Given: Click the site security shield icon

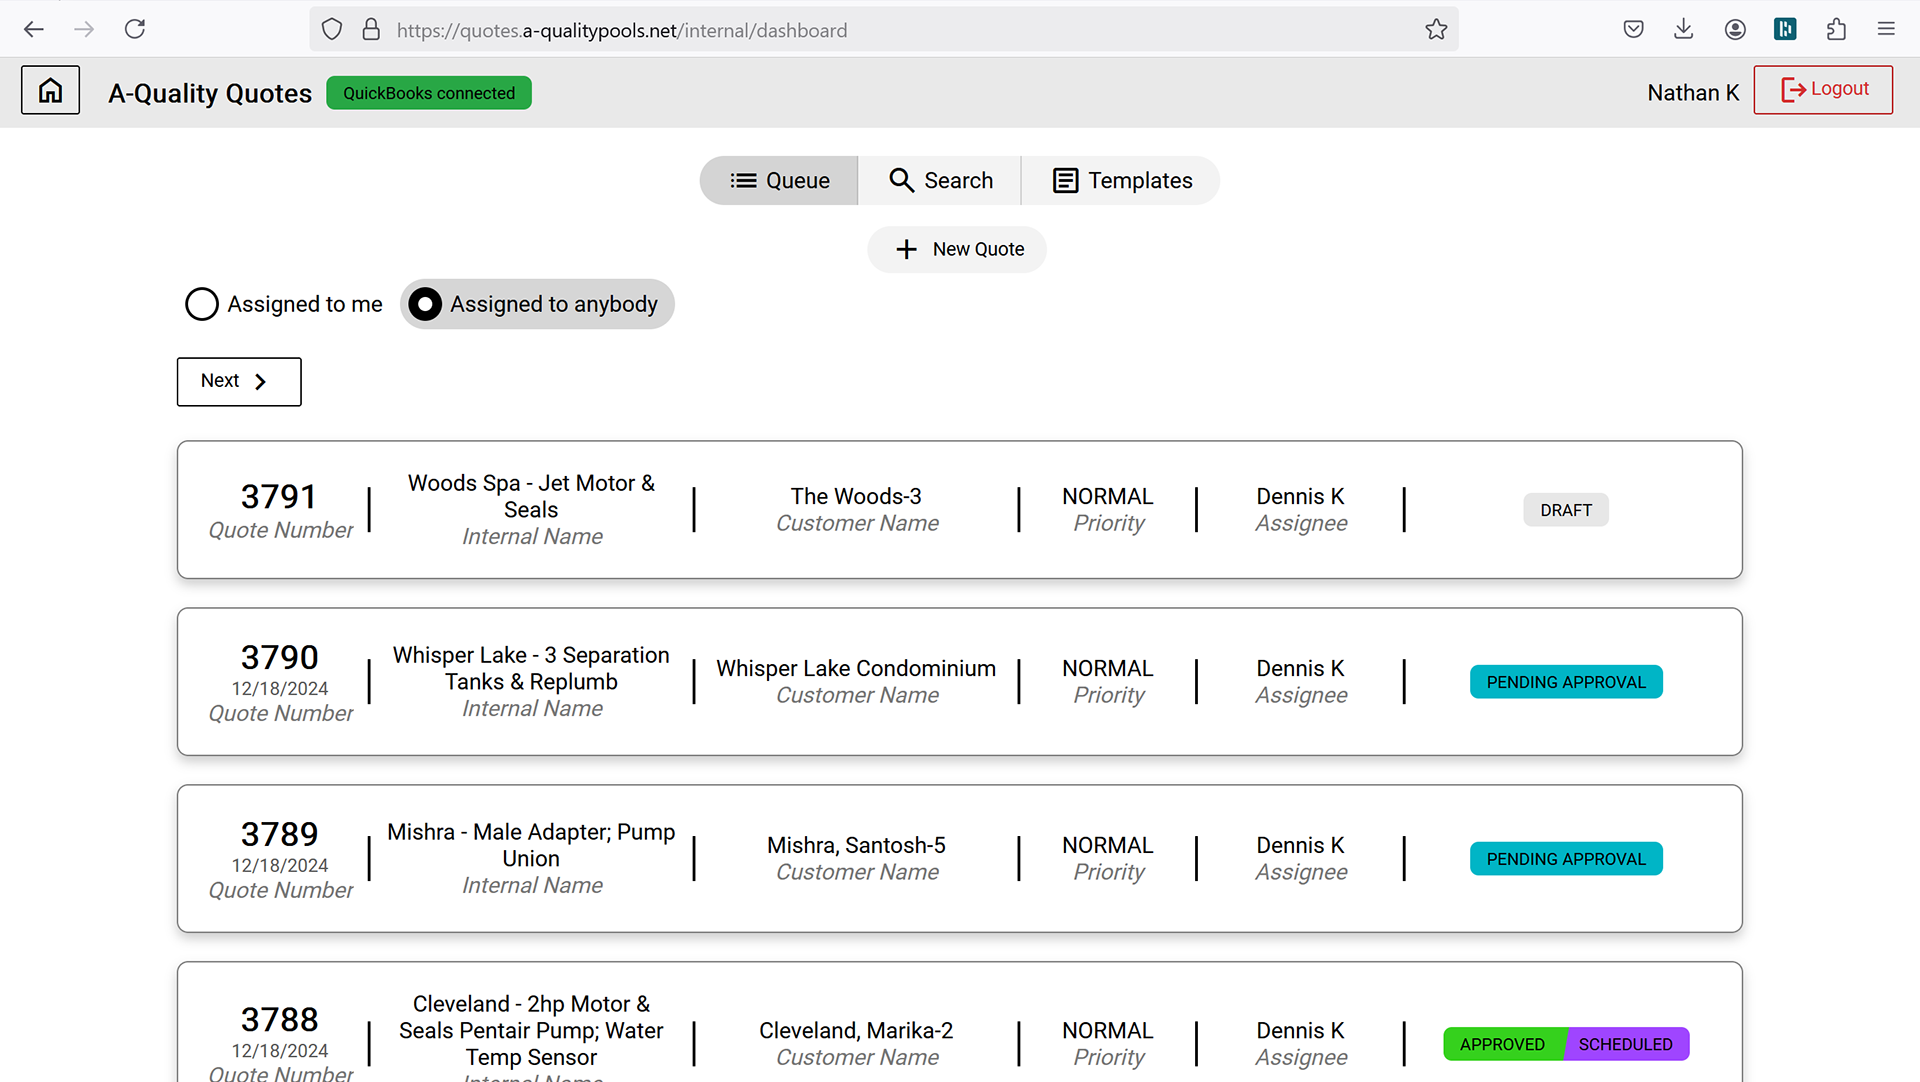Looking at the screenshot, I should coord(332,30).
